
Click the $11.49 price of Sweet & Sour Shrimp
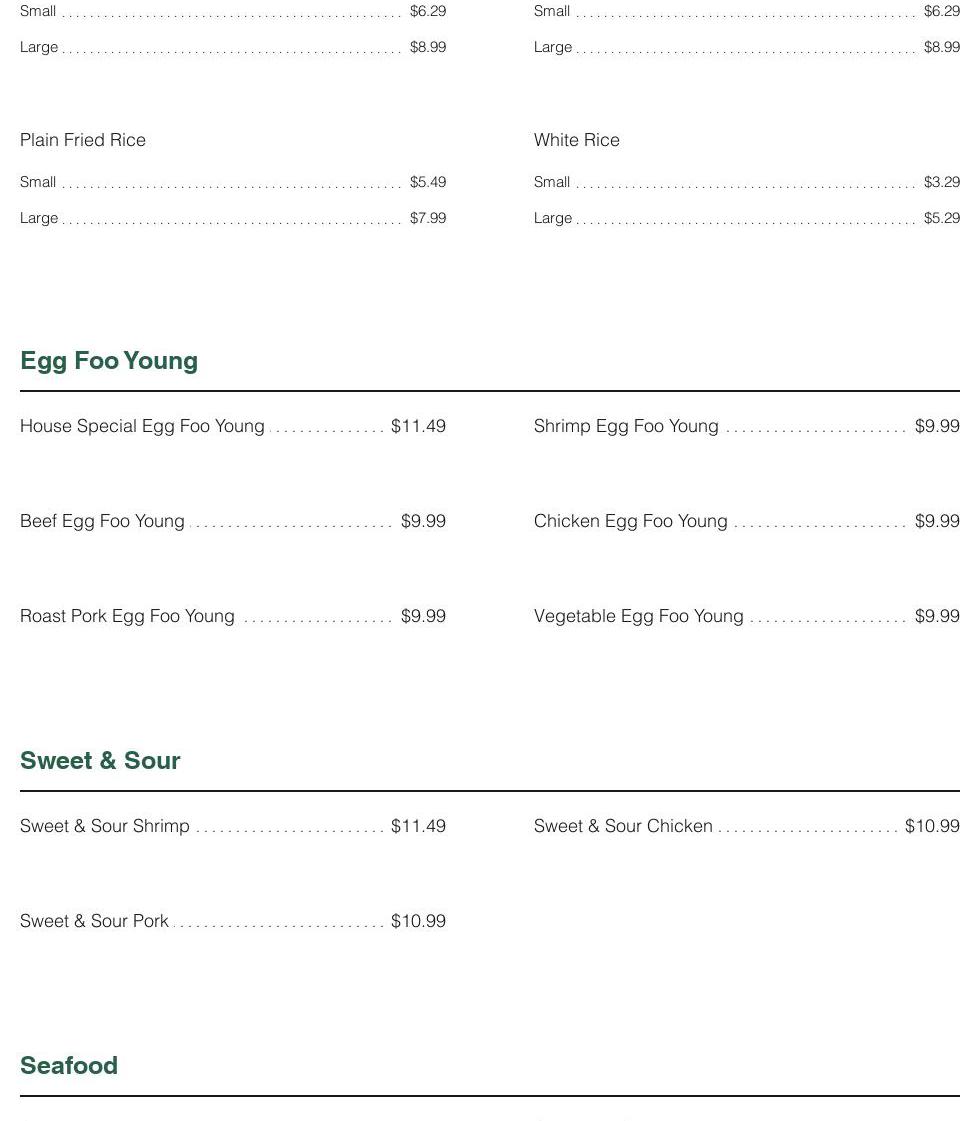(x=418, y=826)
